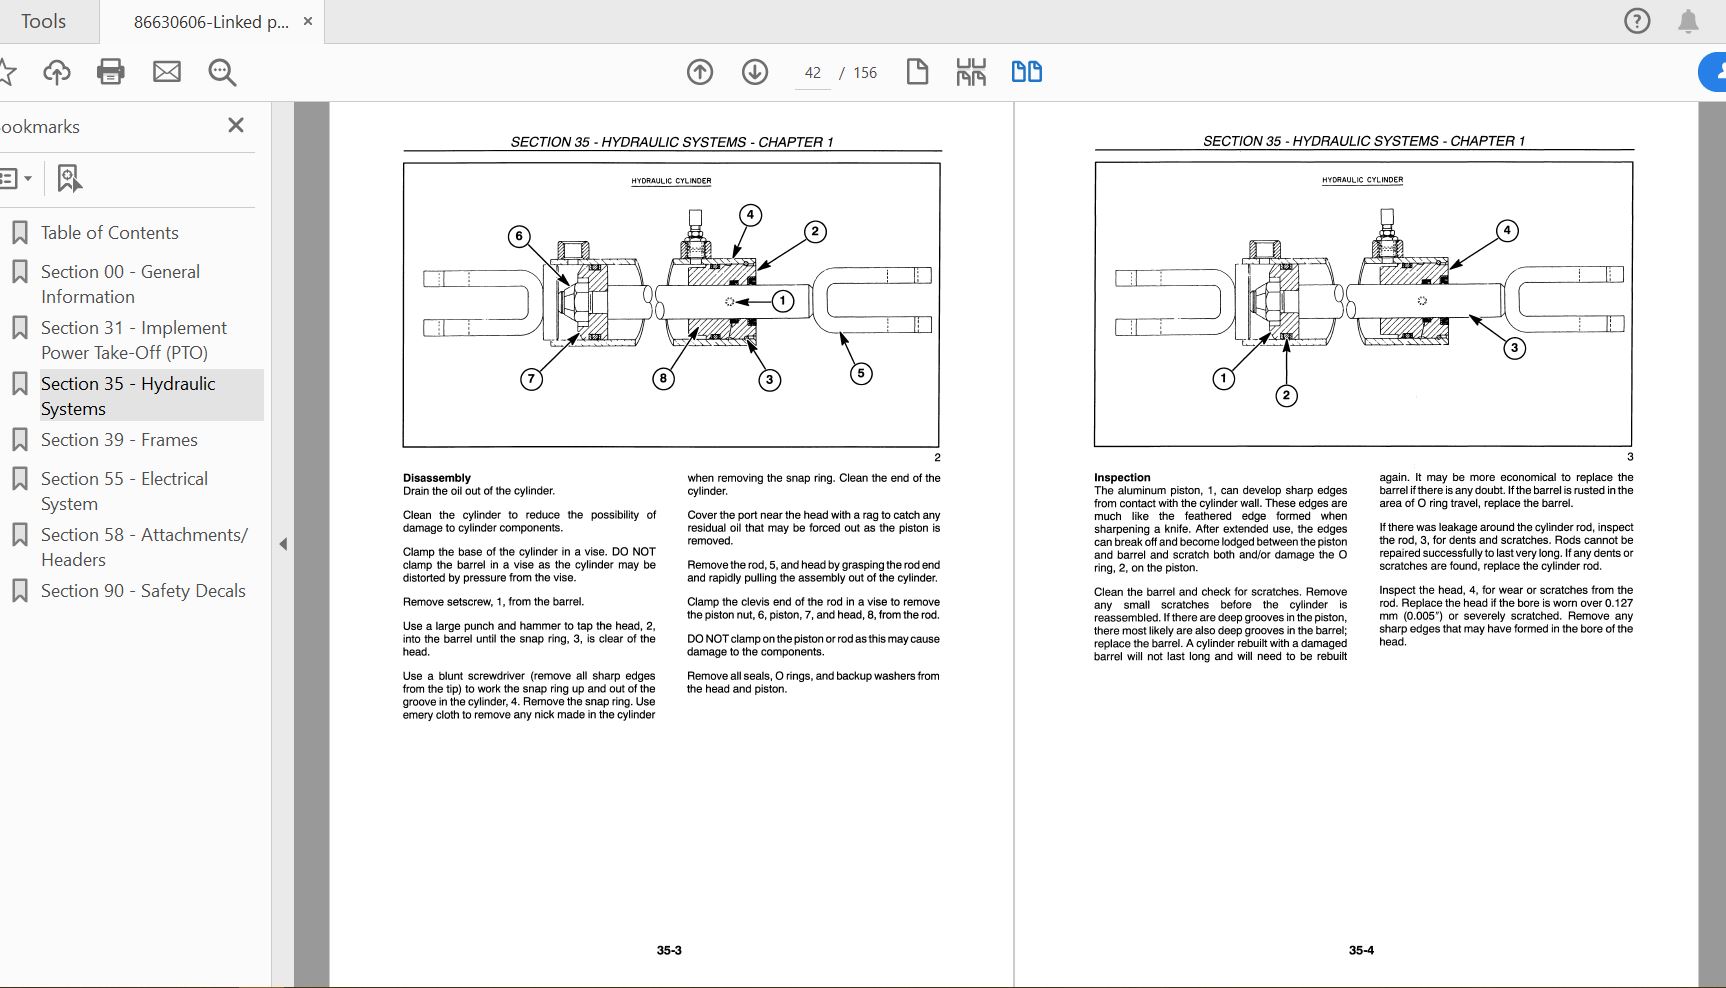Open Section 39 - Frames bookmark

119,440
